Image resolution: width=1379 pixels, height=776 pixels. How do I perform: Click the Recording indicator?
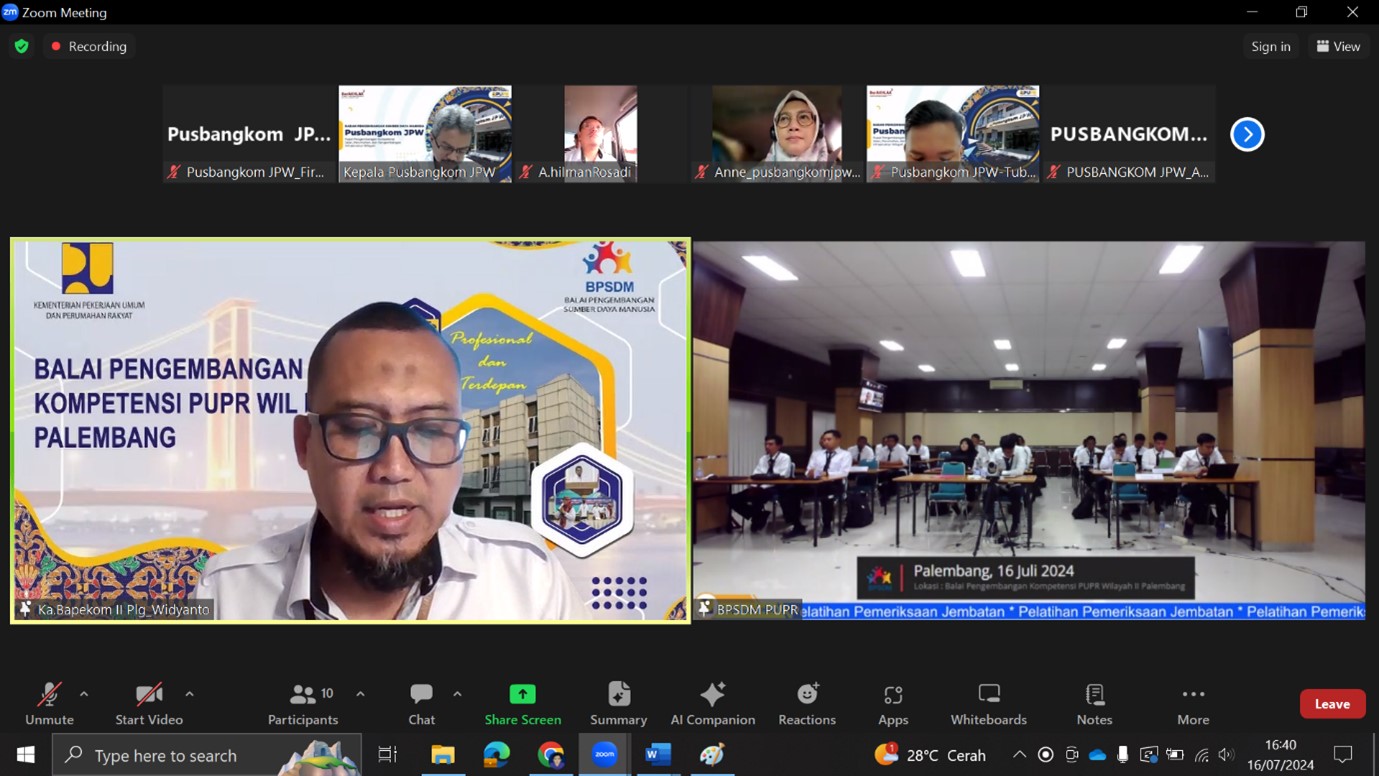click(x=89, y=46)
